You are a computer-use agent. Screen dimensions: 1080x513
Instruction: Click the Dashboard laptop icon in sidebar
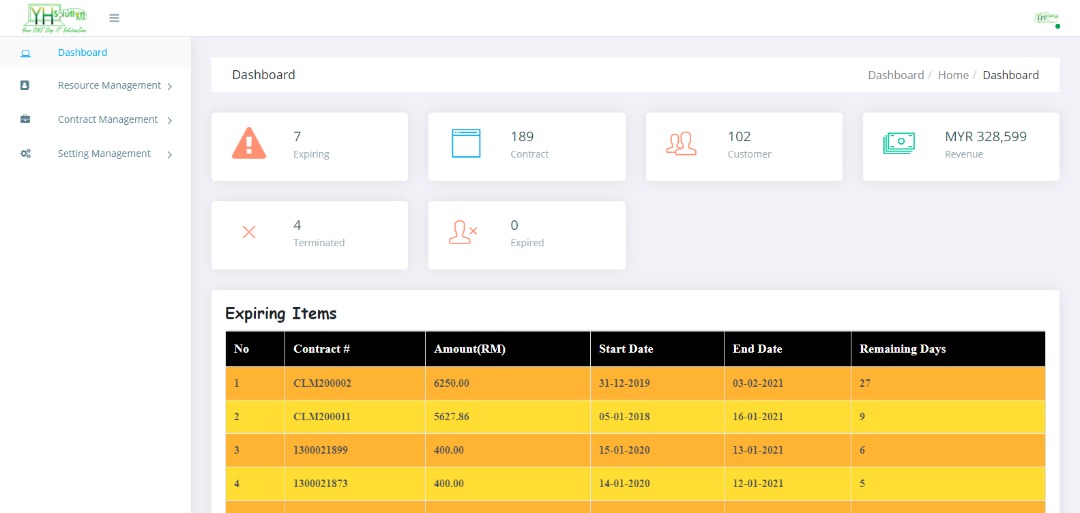tap(25, 53)
